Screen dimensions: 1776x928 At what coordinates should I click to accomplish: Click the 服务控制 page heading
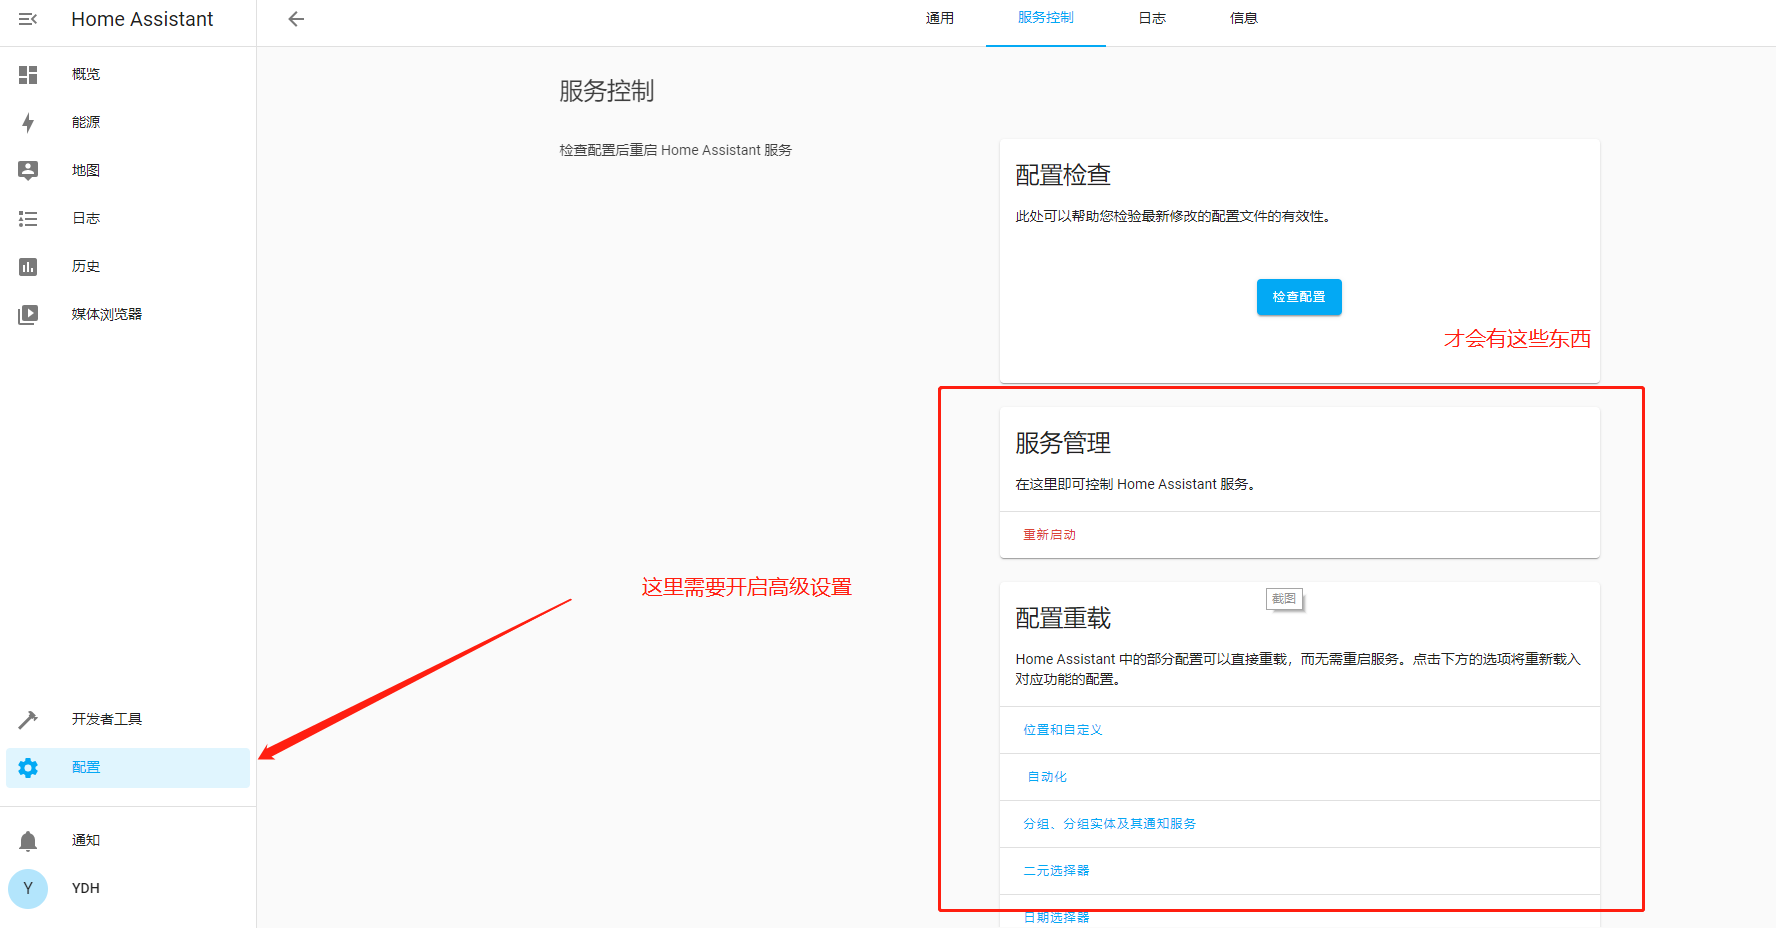(607, 91)
